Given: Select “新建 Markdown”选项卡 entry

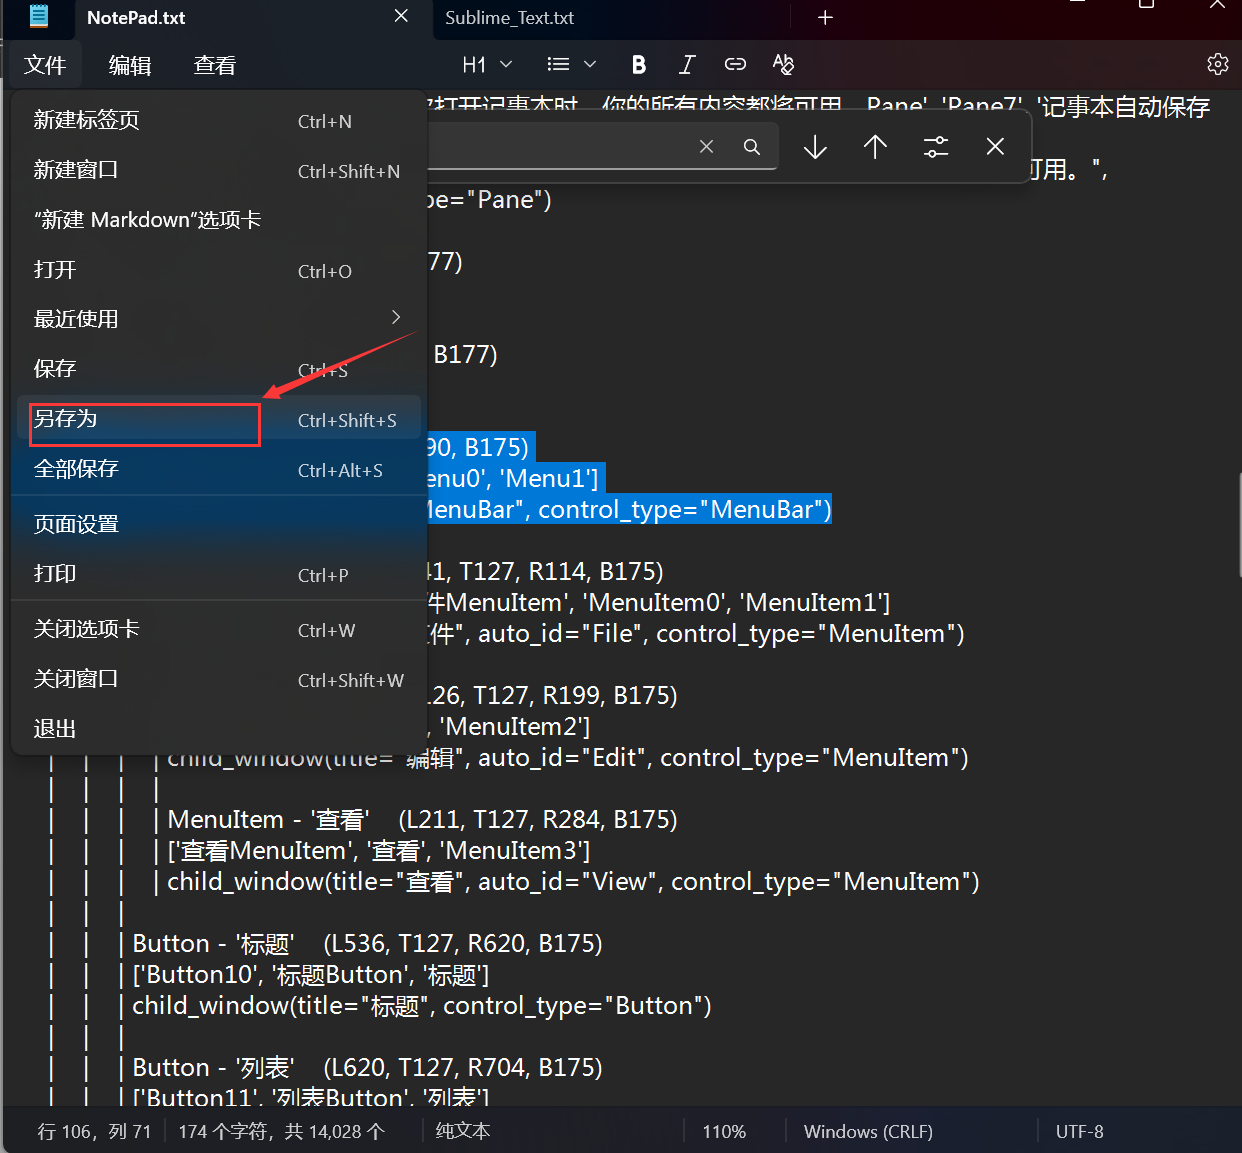Looking at the screenshot, I should (219, 221).
